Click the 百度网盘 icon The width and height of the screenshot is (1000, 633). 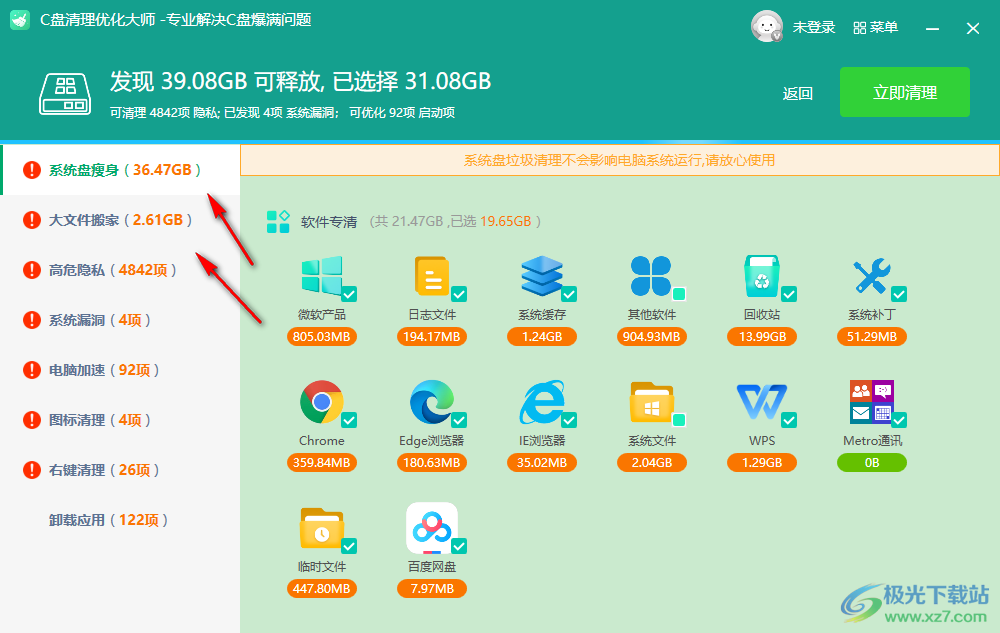[431, 528]
